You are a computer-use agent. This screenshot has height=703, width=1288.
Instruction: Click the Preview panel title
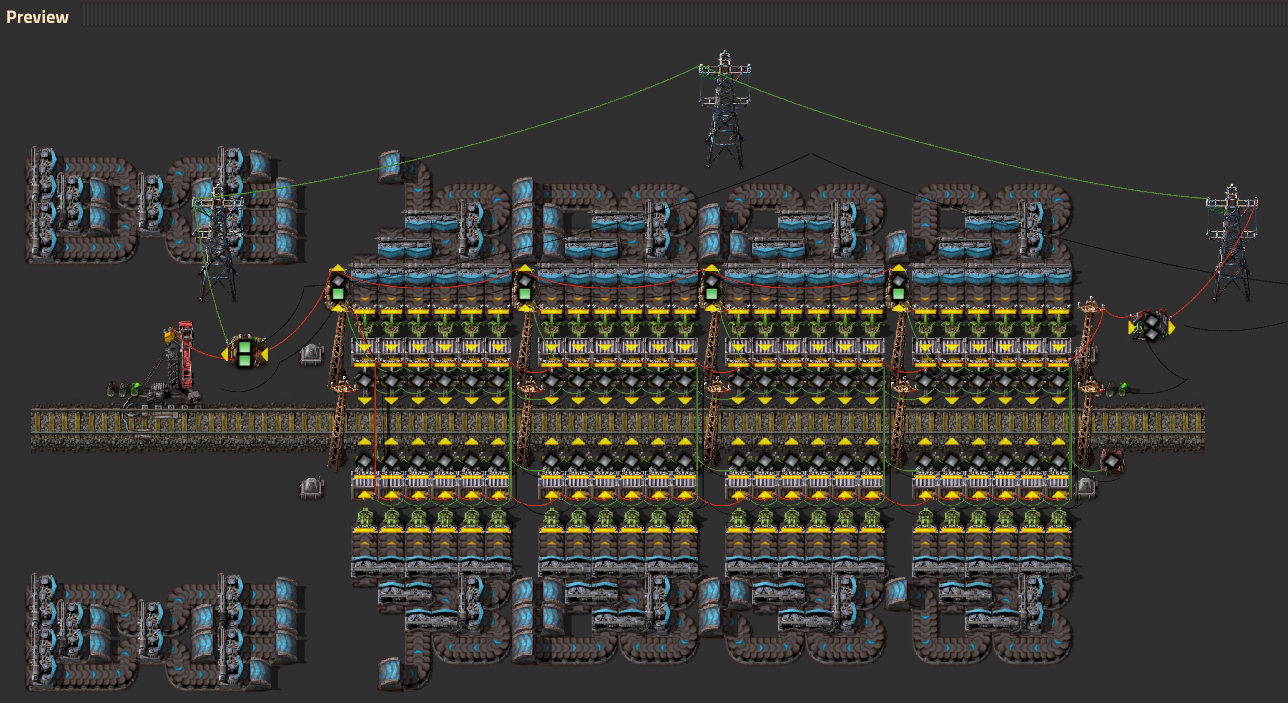click(x=37, y=17)
